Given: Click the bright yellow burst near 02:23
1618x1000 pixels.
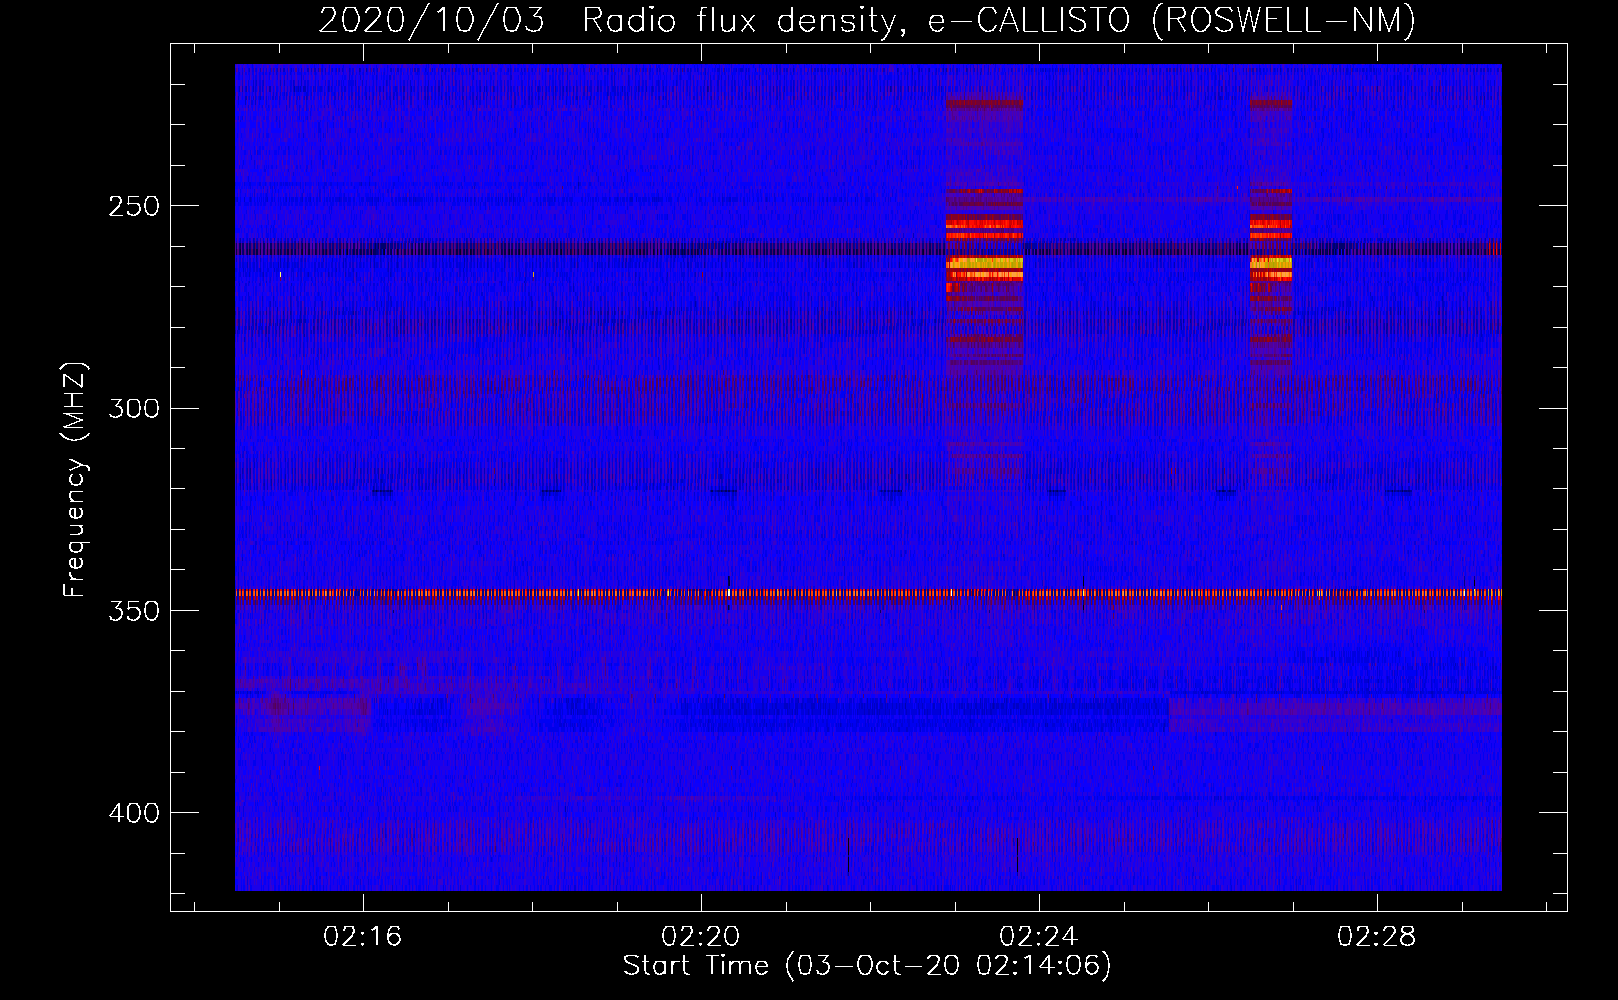Looking at the screenshot, I should (x=985, y=265).
